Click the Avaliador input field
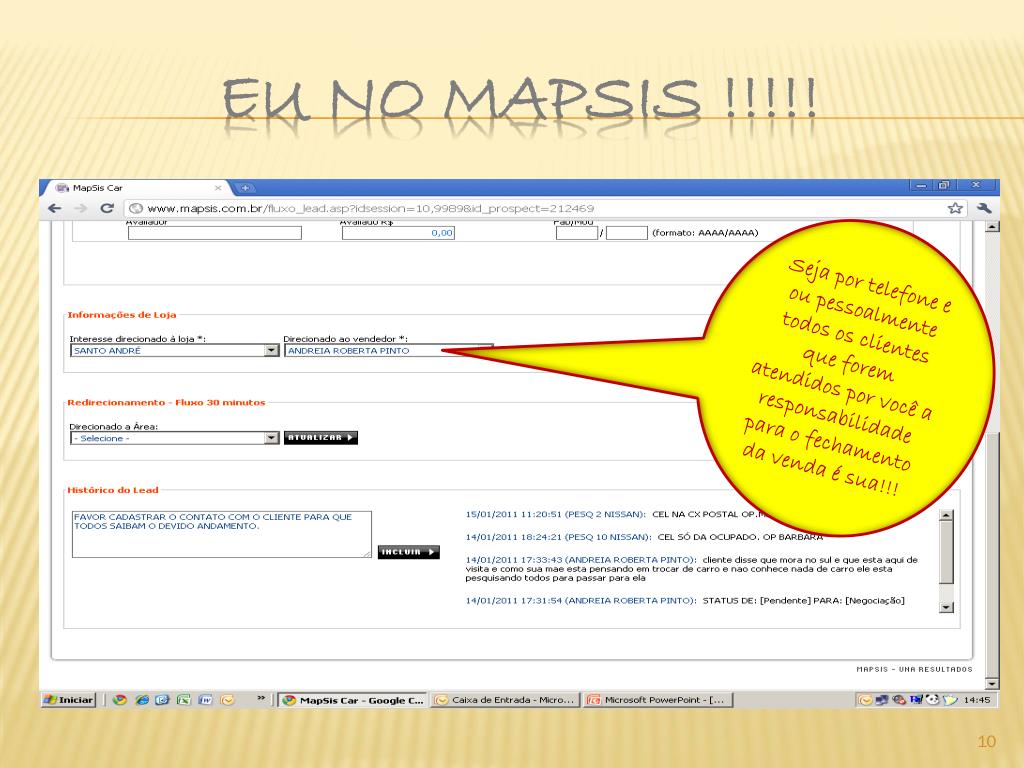This screenshot has height=768, width=1024. [215, 233]
